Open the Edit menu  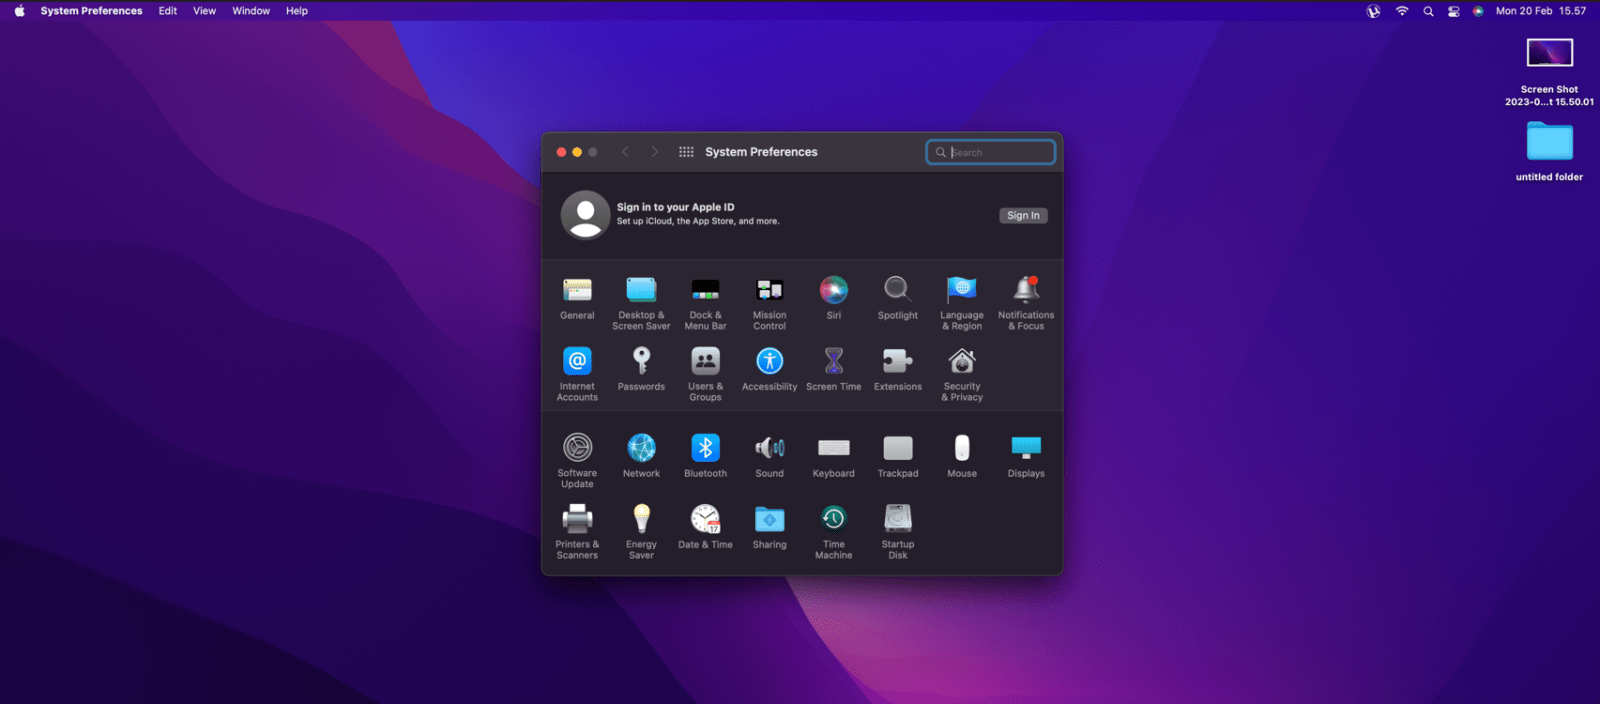(168, 11)
